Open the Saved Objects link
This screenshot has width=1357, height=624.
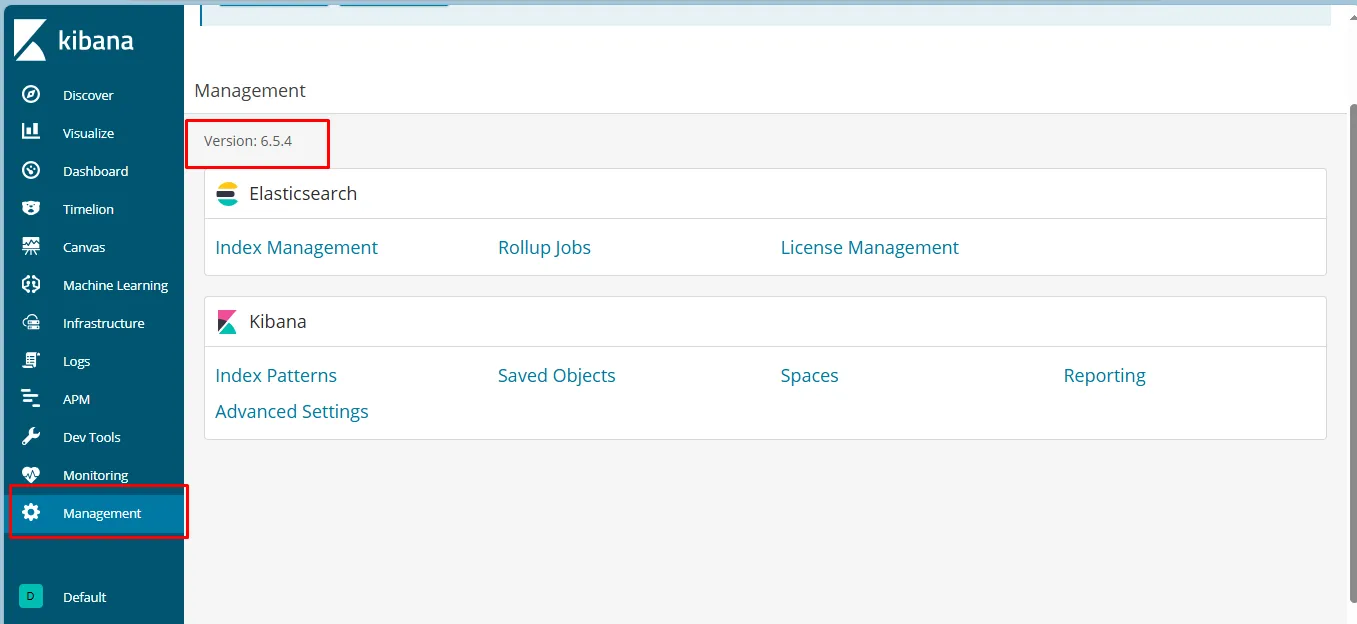point(556,375)
